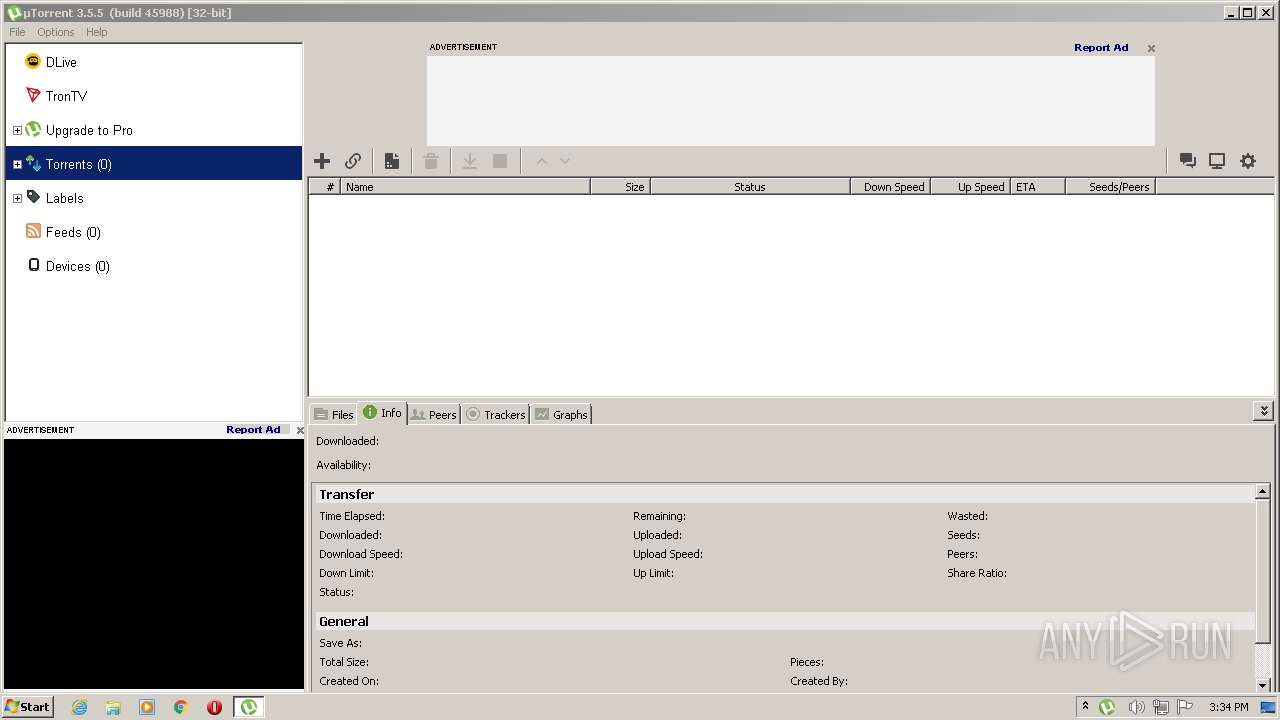Click the uTorrent taskbar button
The width and height of the screenshot is (1280, 720).
pyautogui.click(x=248, y=707)
